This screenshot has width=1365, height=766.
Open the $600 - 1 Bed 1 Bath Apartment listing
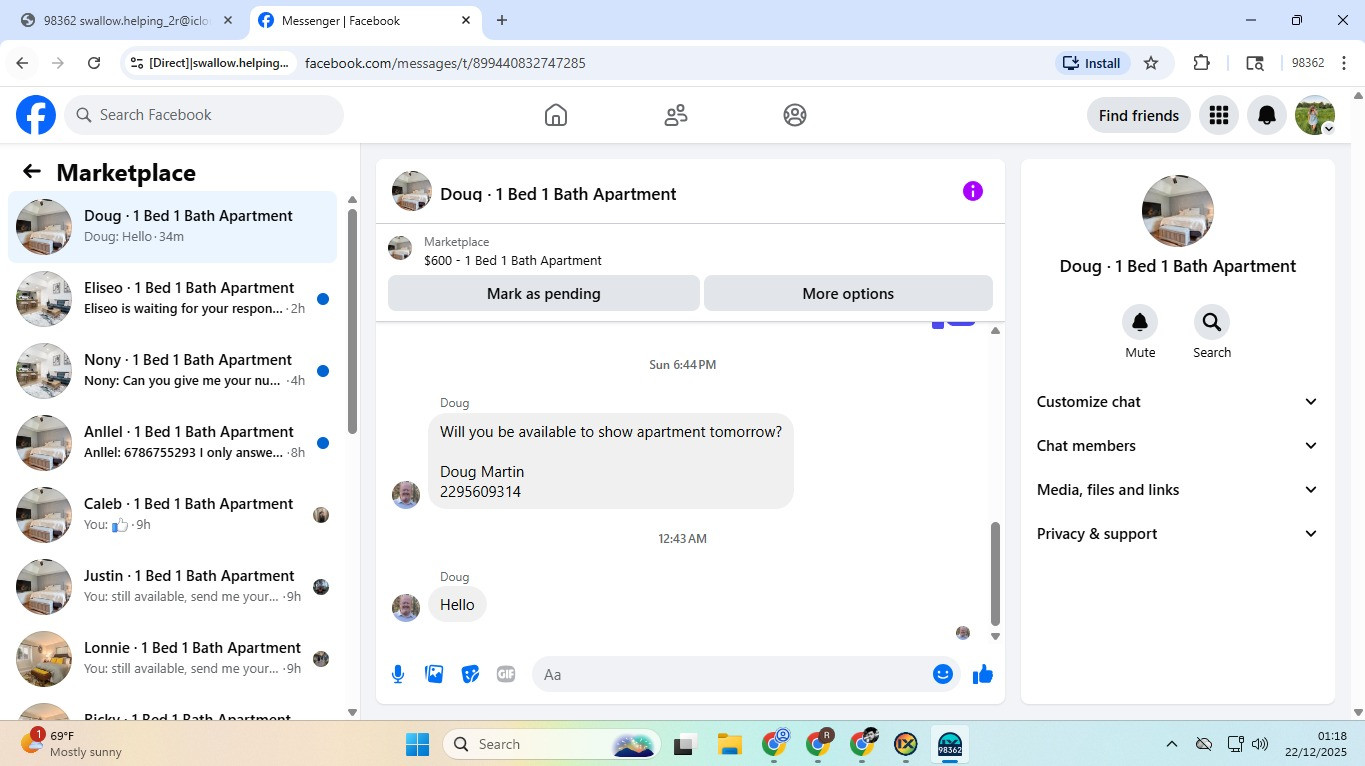point(513,261)
